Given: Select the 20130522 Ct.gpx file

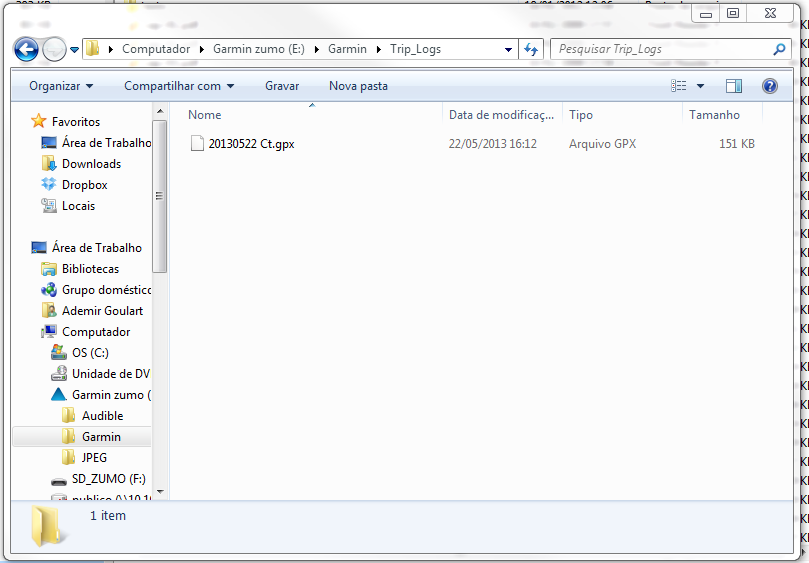Looking at the screenshot, I should coord(251,144).
